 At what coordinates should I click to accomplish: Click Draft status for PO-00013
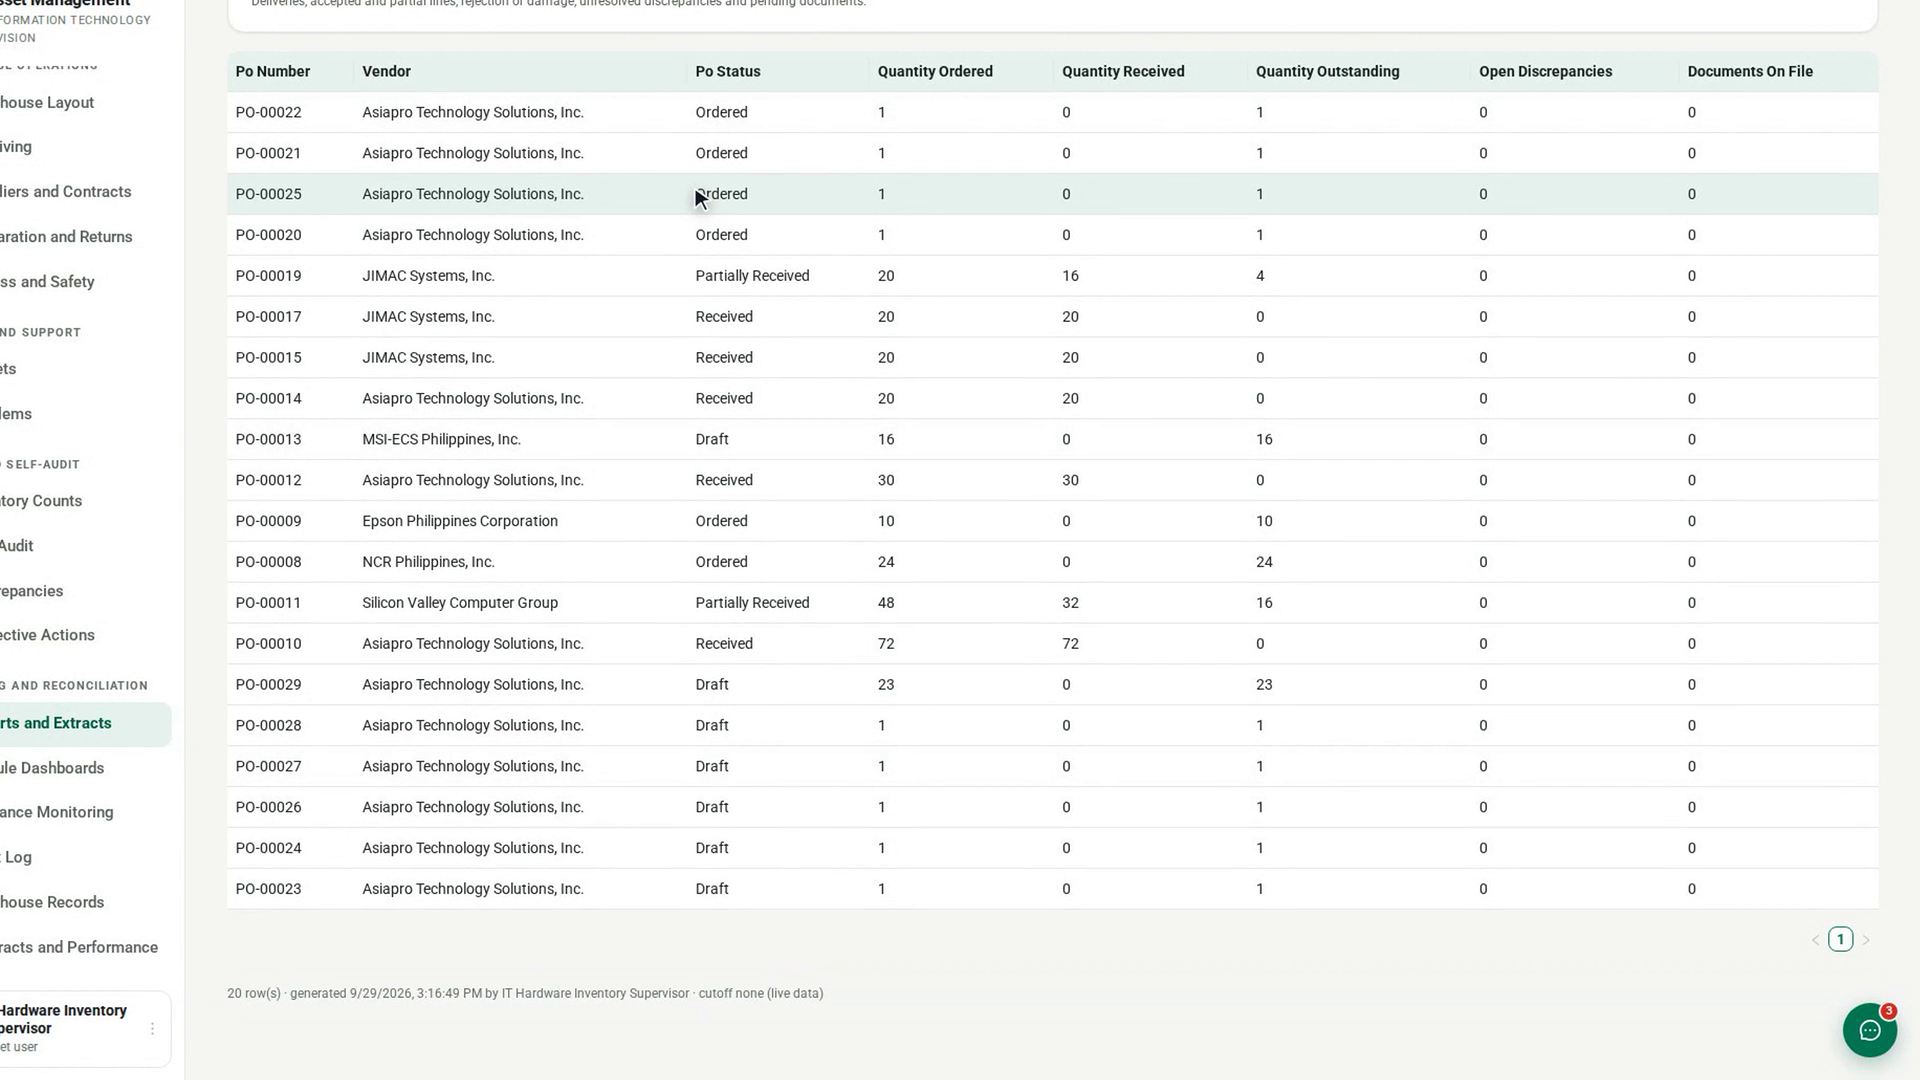[712, 440]
